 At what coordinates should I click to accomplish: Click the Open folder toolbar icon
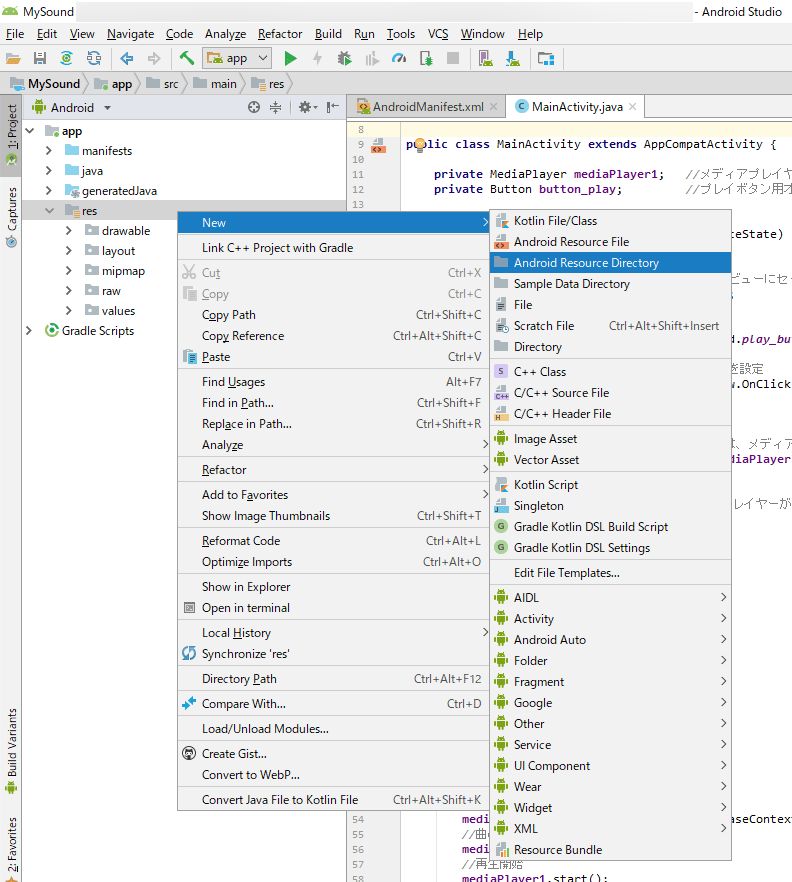click(x=13, y=58)
